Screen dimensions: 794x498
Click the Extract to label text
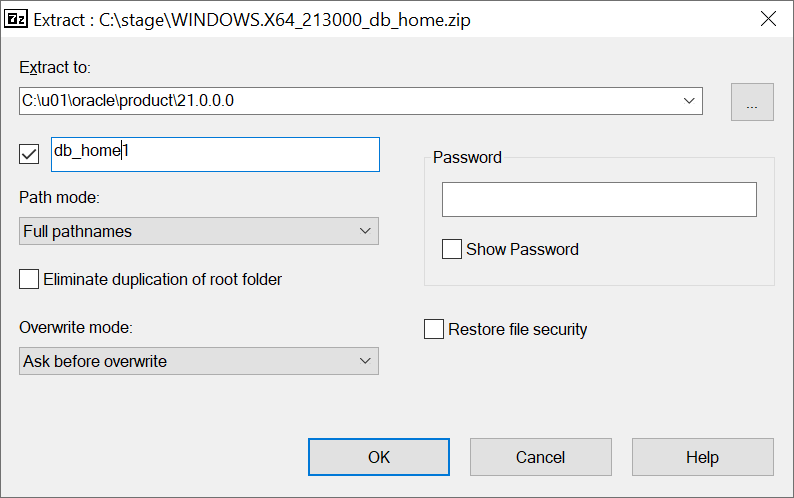(x=55, y=67)
